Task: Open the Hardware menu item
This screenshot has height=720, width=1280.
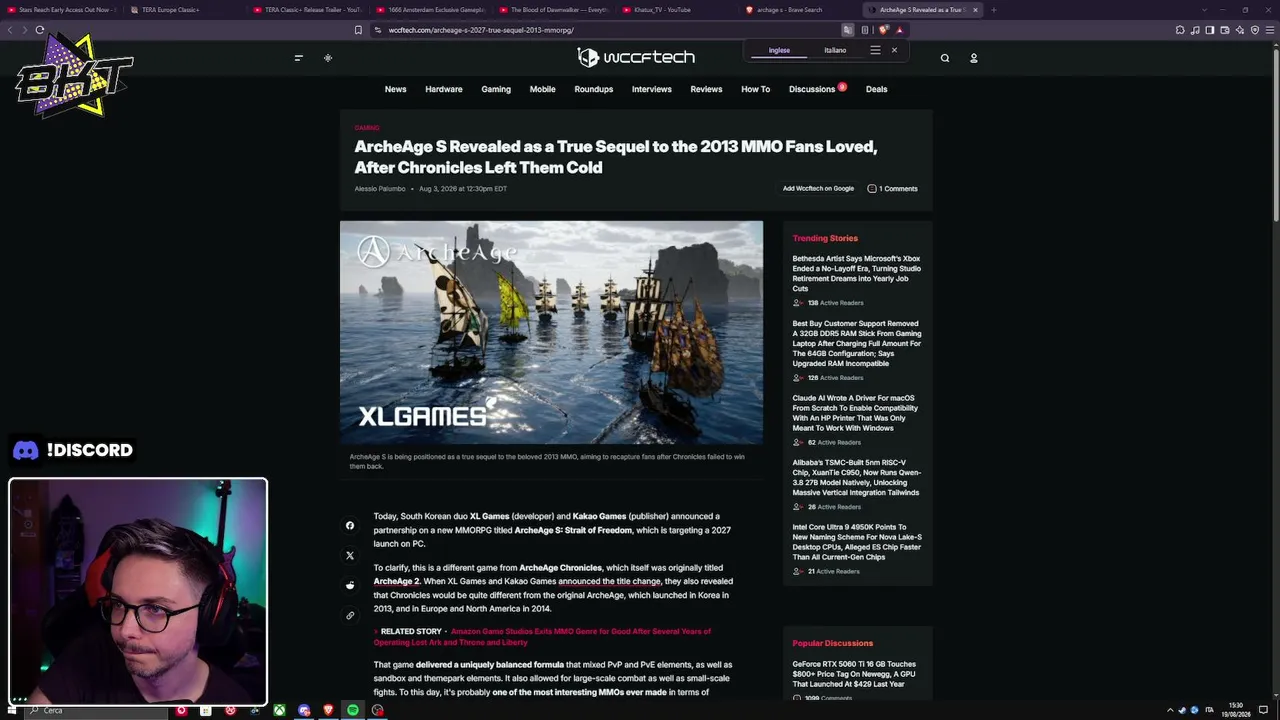Action: click(x=443, y=89)
